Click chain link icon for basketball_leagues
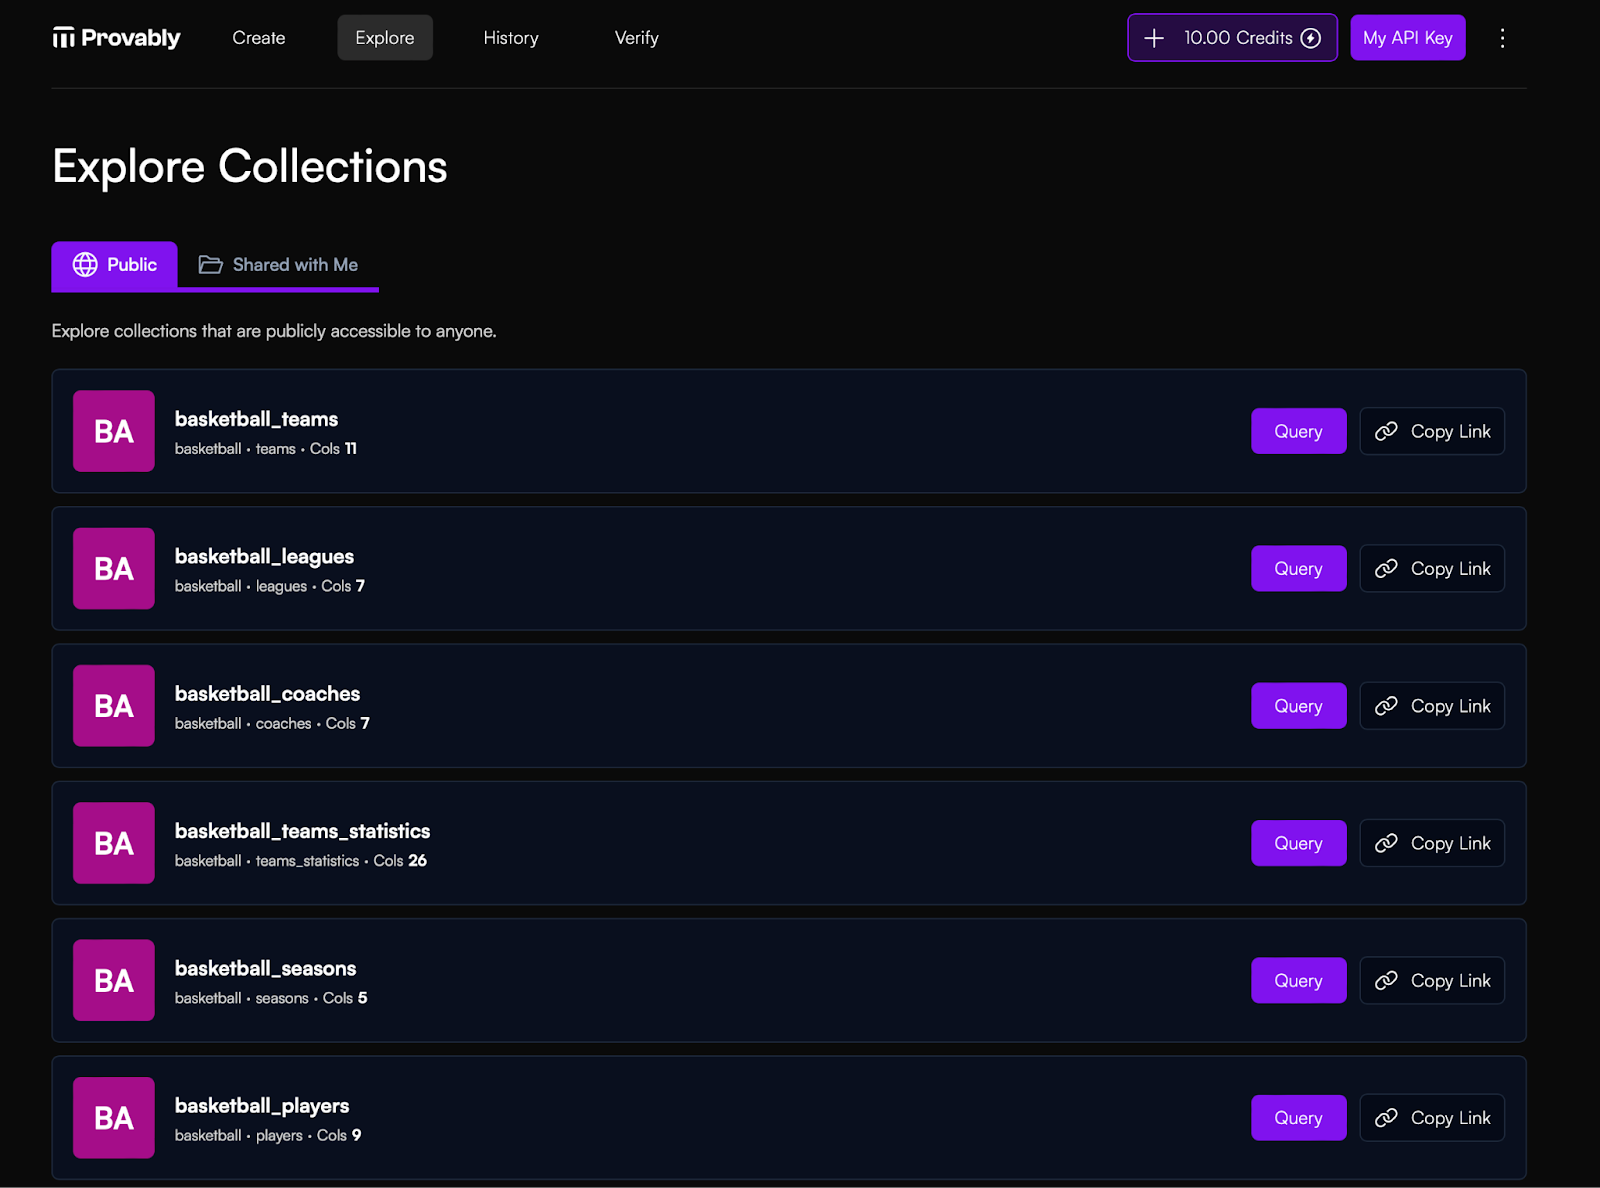1600x1188 pixels. click(x=1386, y=569)
